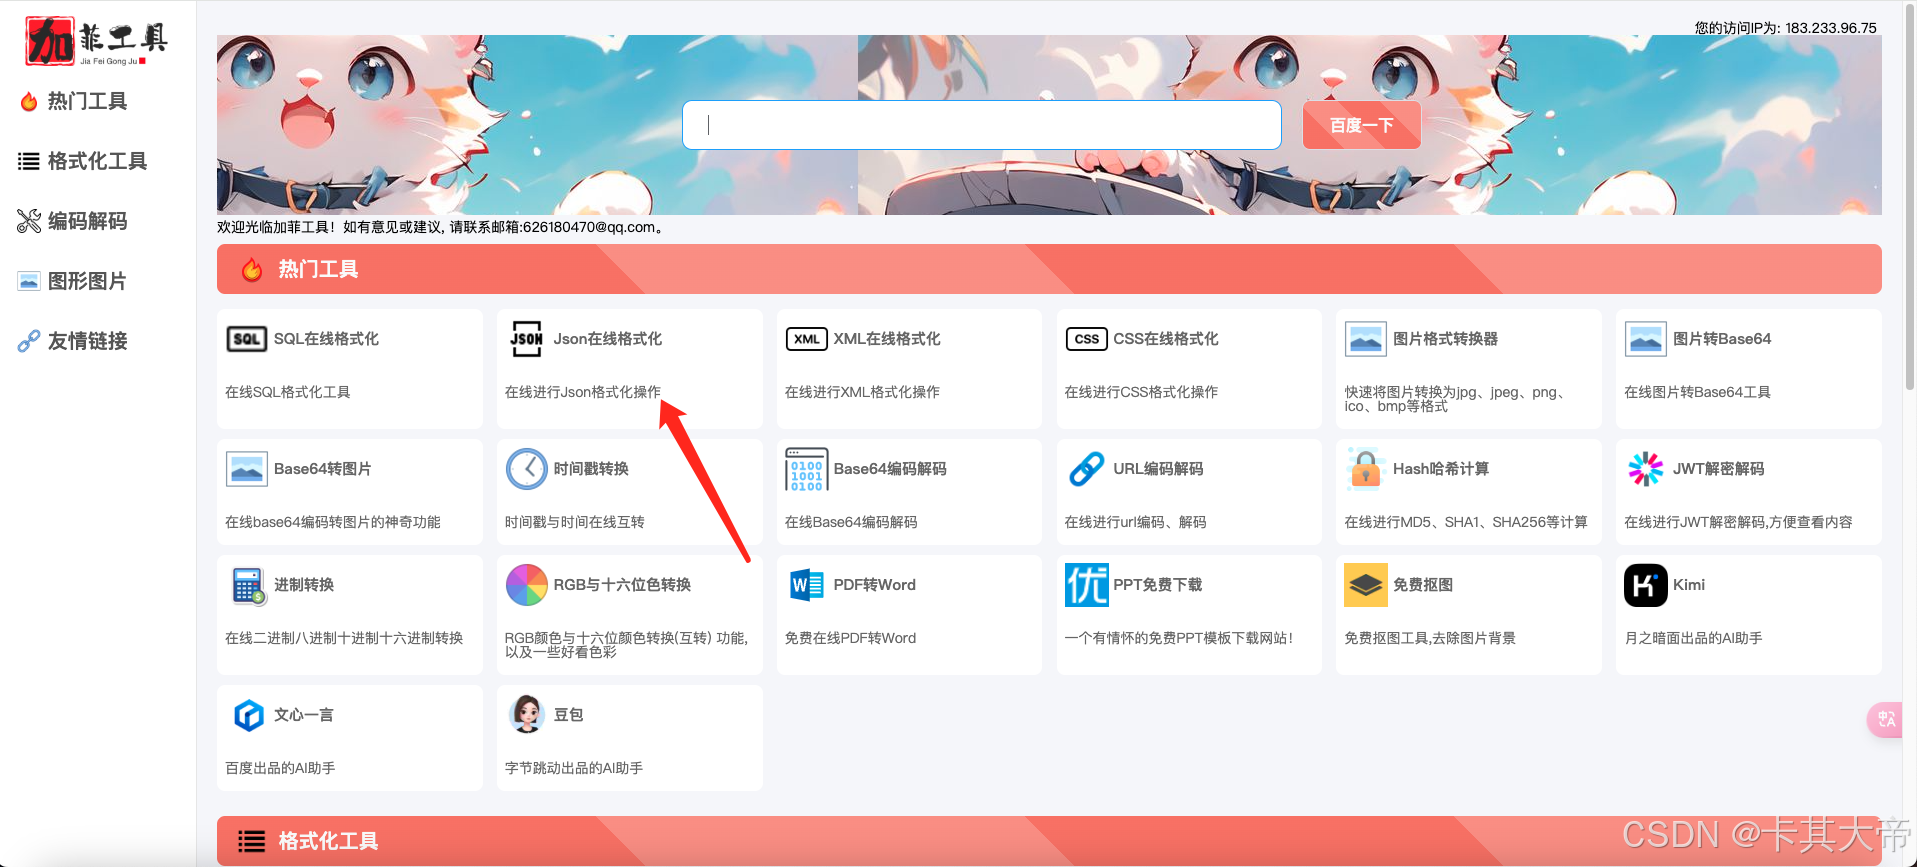This screenshot has width=1917, height=867.
Task: Open the Kimi title link
Action: [x=1689, y=585]
